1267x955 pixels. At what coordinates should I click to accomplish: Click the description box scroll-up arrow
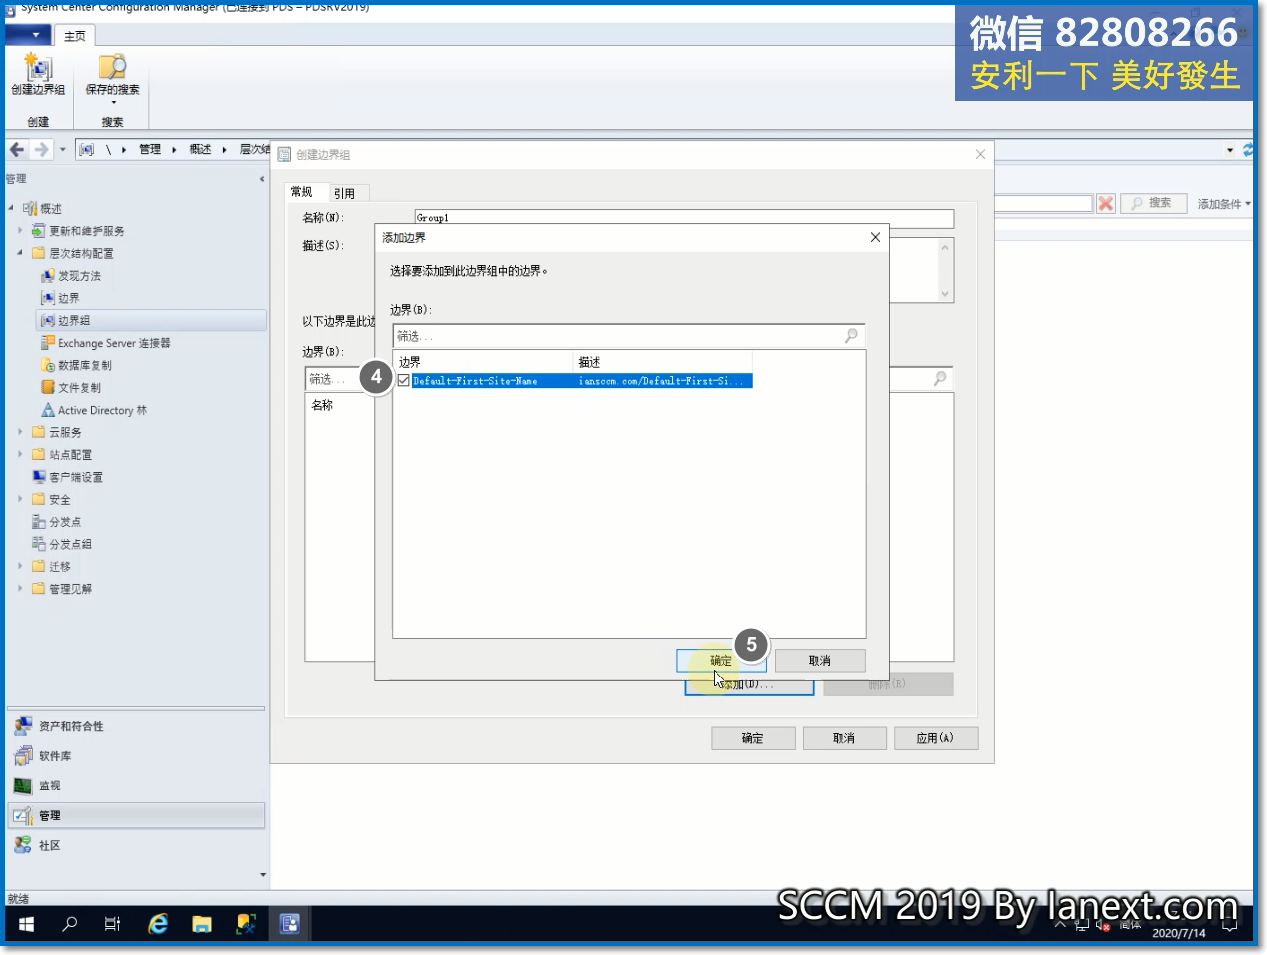click(x=945, y=246)
